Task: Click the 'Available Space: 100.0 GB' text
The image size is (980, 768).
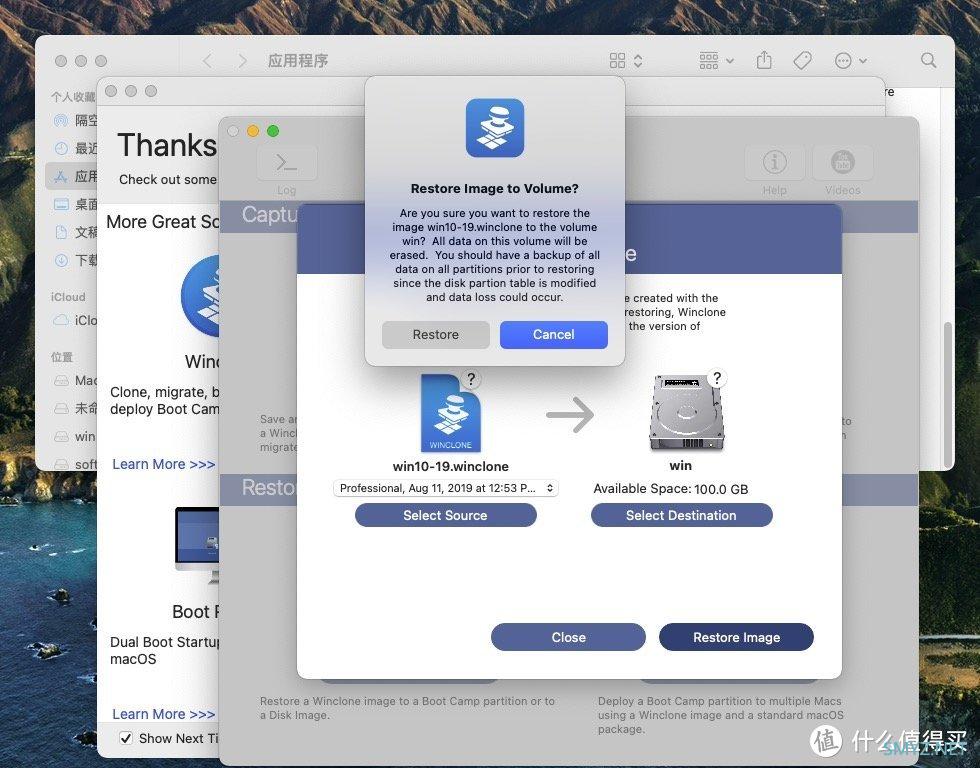Action: 671,489
